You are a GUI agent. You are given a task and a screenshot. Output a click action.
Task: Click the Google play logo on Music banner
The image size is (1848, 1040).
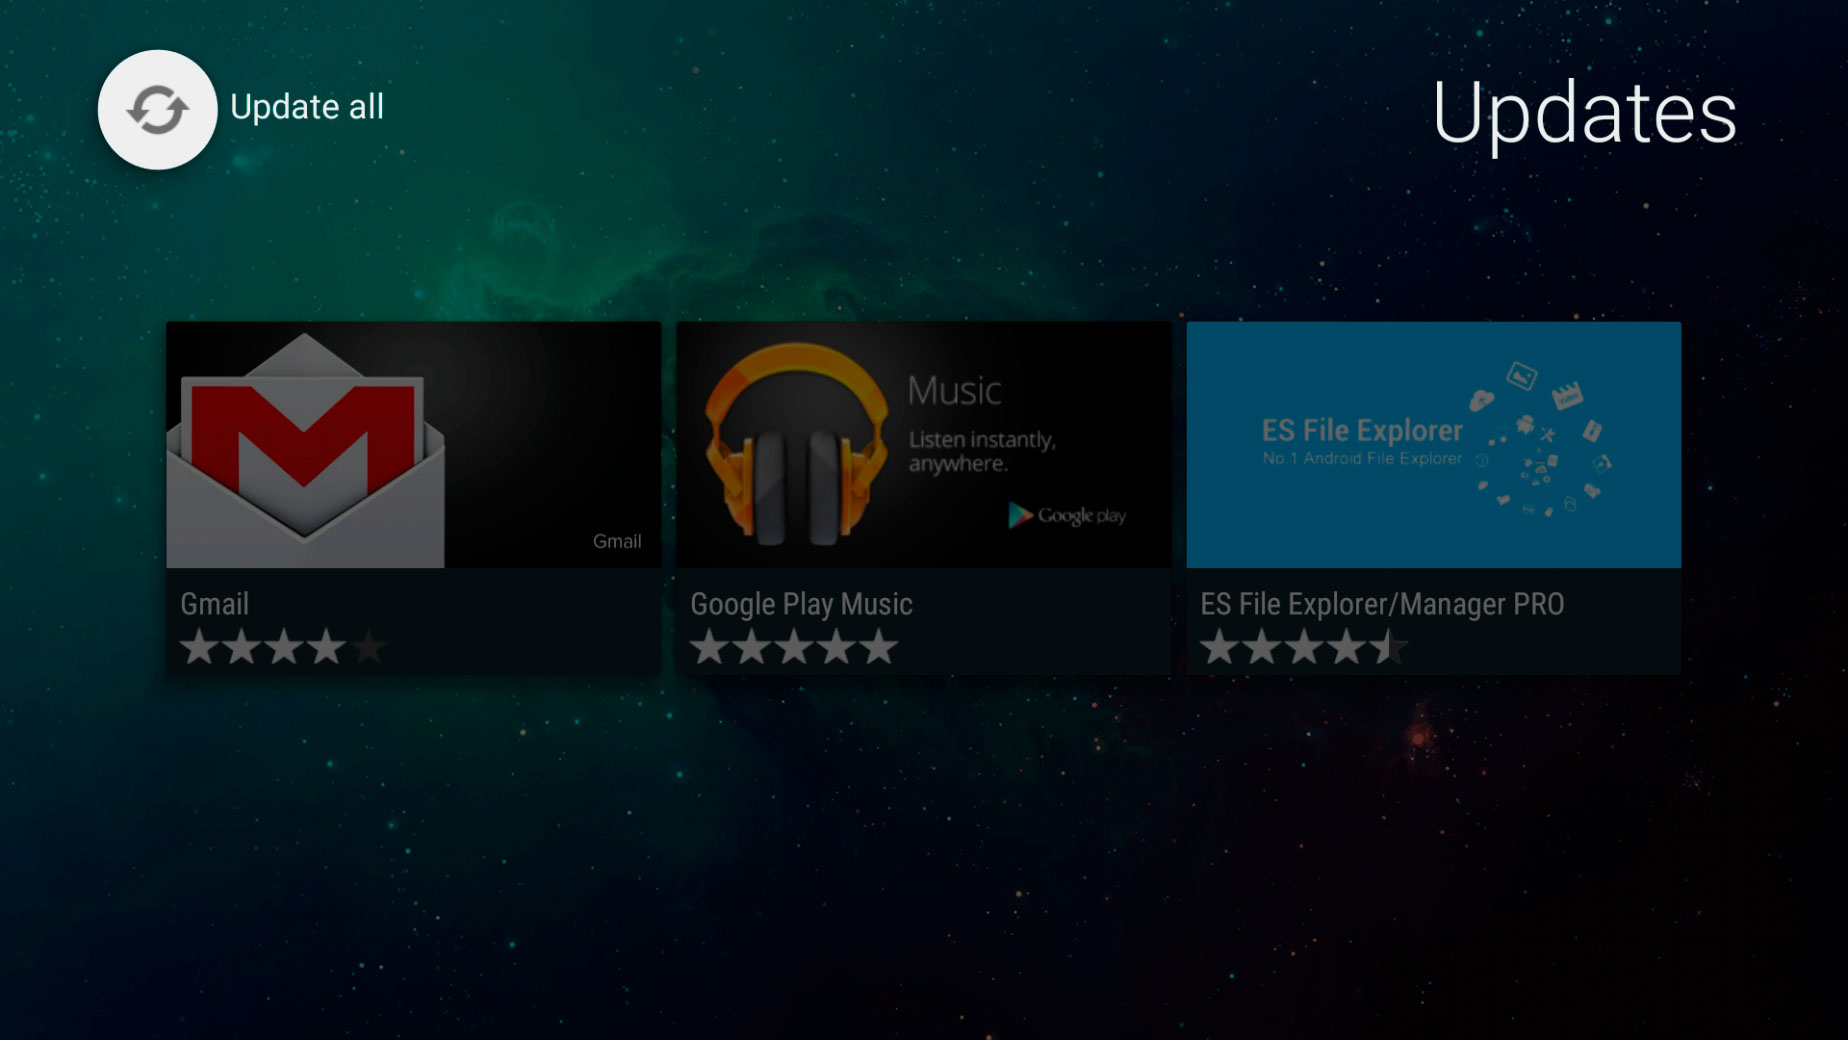(1067, 515)
